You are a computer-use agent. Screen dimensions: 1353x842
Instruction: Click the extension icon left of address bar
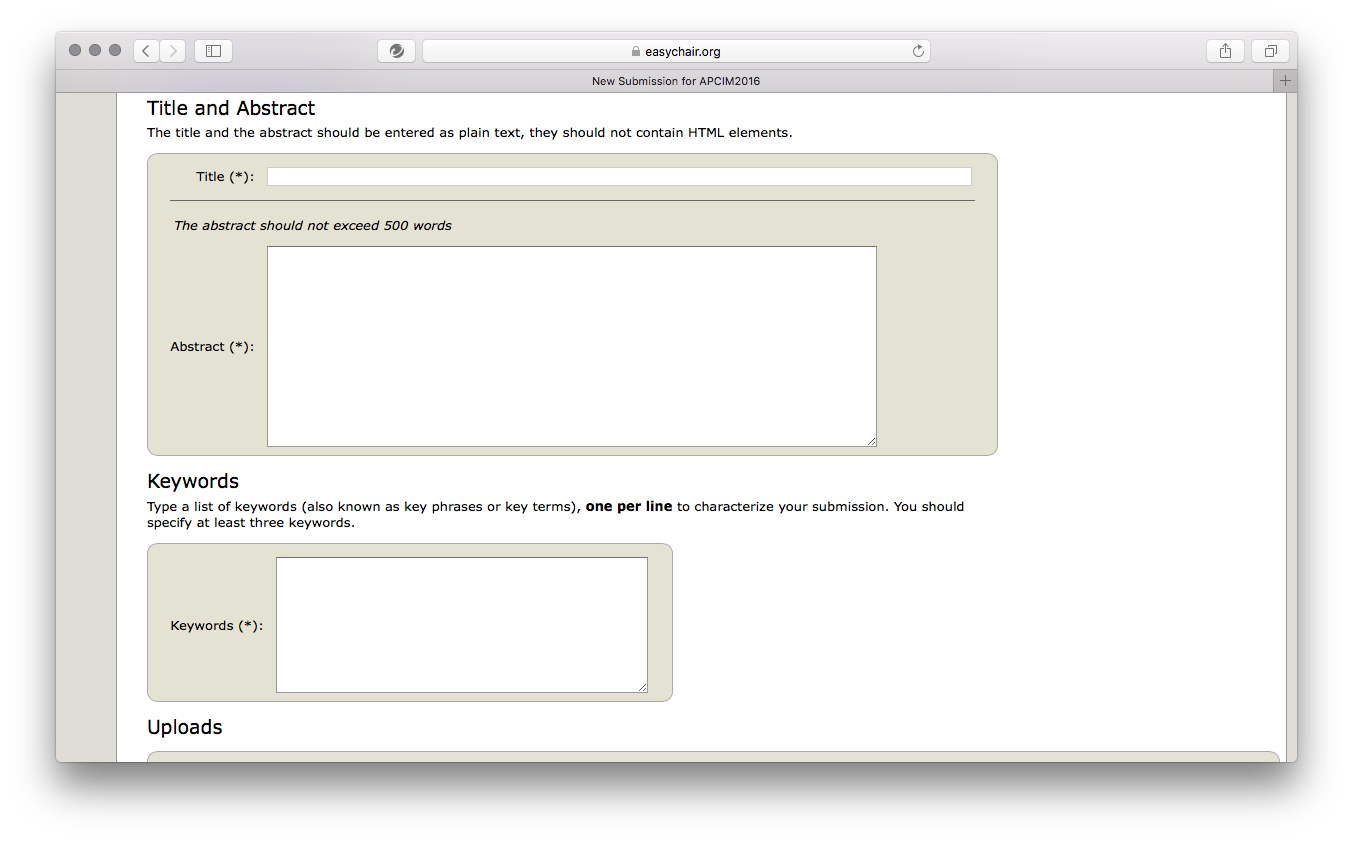[396, 51]
